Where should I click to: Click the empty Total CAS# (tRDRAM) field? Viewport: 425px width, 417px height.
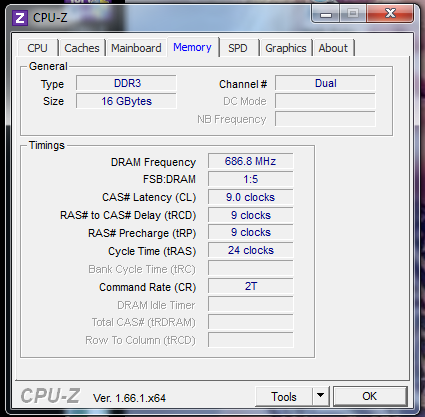pos(251,322)
